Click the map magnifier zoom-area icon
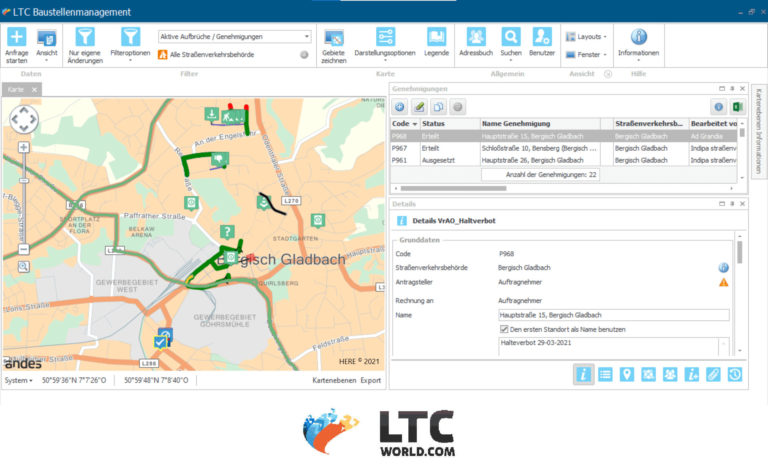The image size is (768, 472). (24, 267)
